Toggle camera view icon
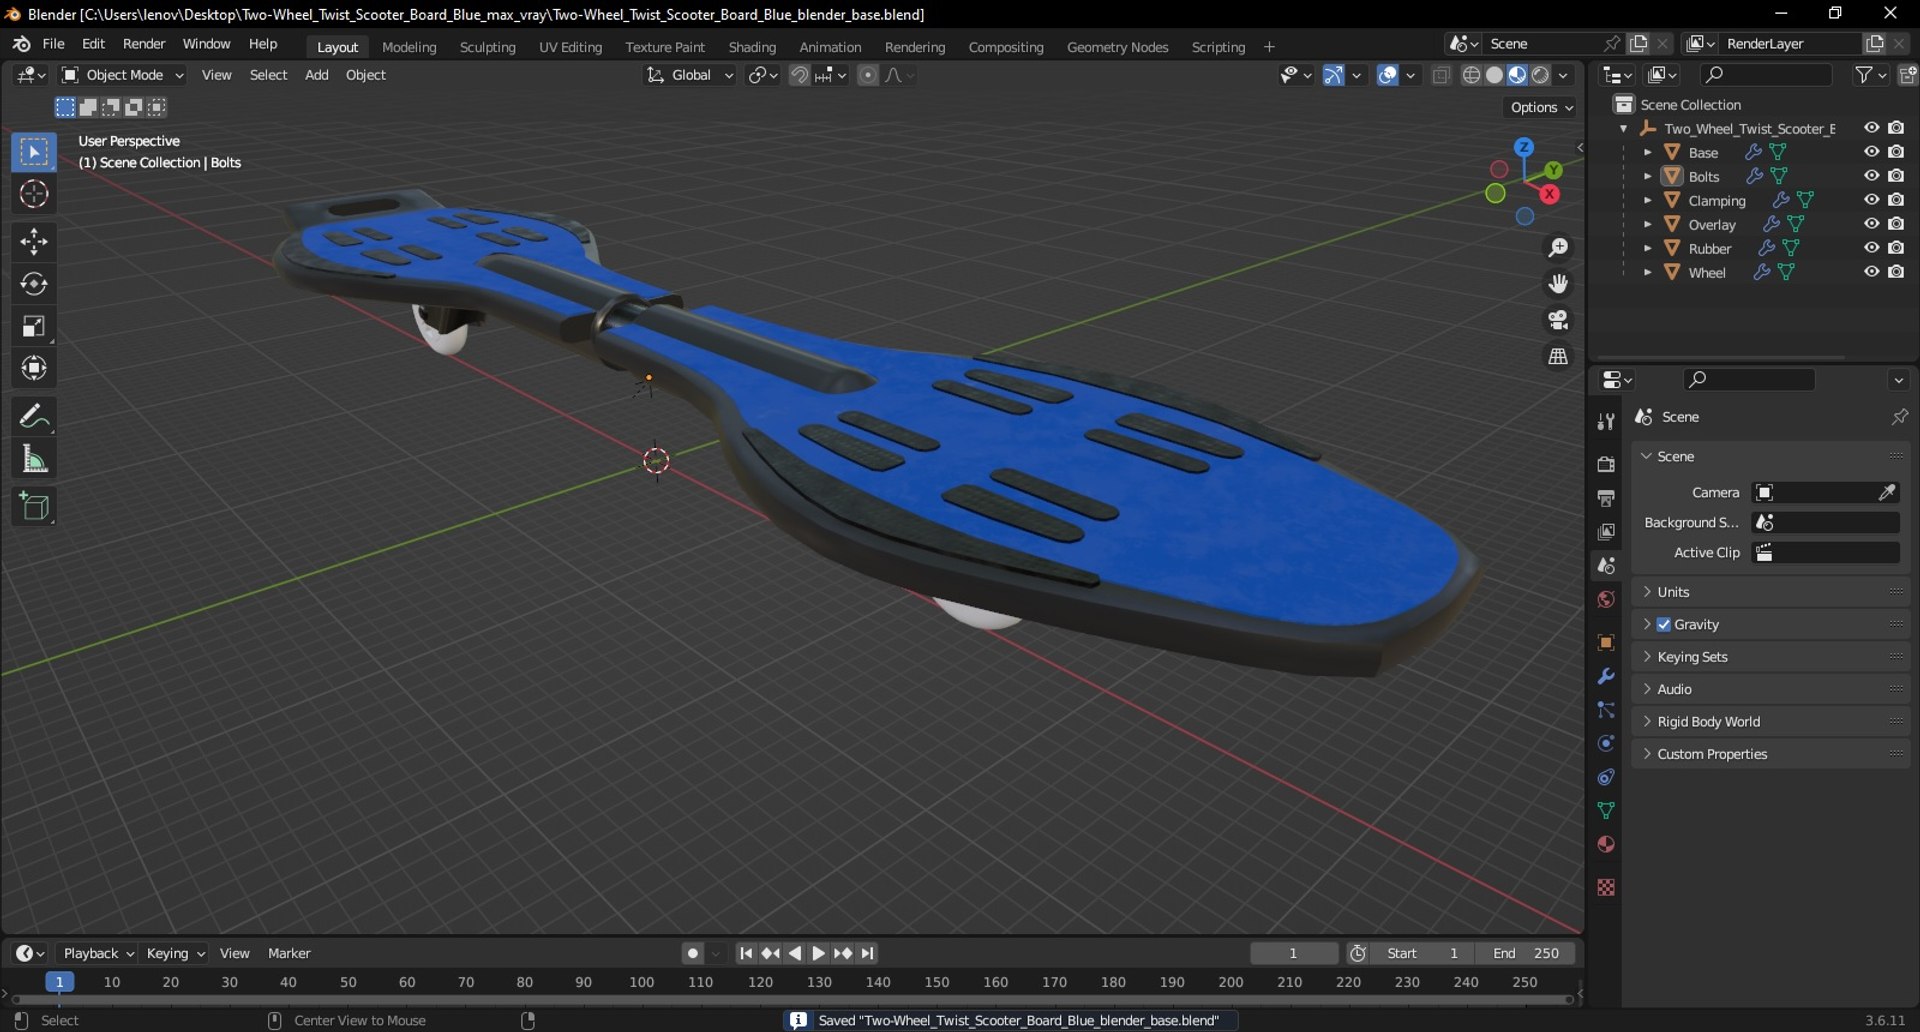This screenshot has width=1920, height=1032. [1558, 320]
